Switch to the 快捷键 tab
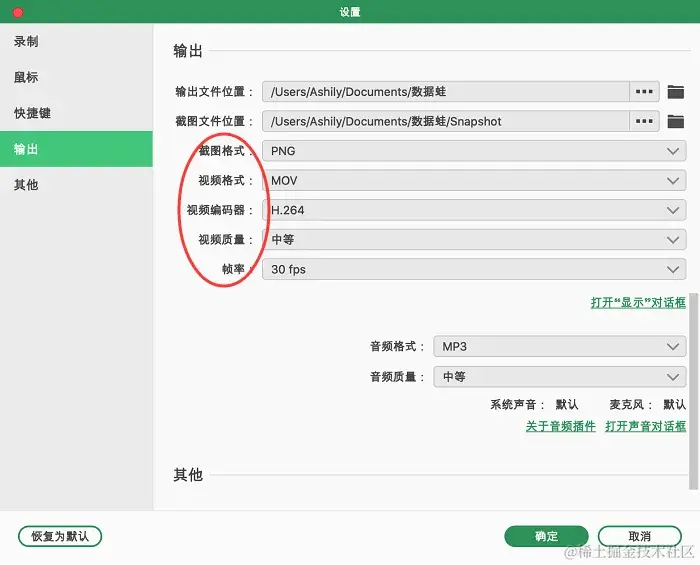700x565 pixels. tap(76, 113)
